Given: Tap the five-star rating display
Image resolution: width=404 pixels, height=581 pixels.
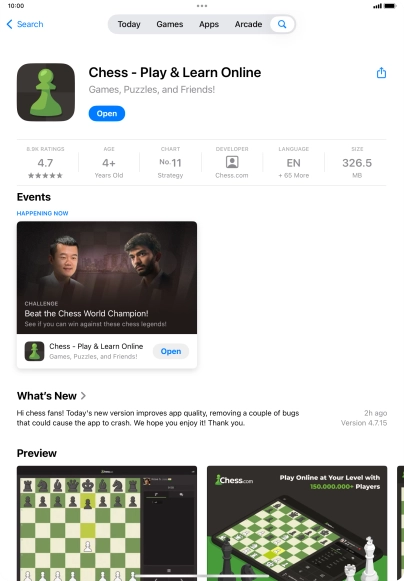Looking at the screenshot, I should tap(45, 176).
